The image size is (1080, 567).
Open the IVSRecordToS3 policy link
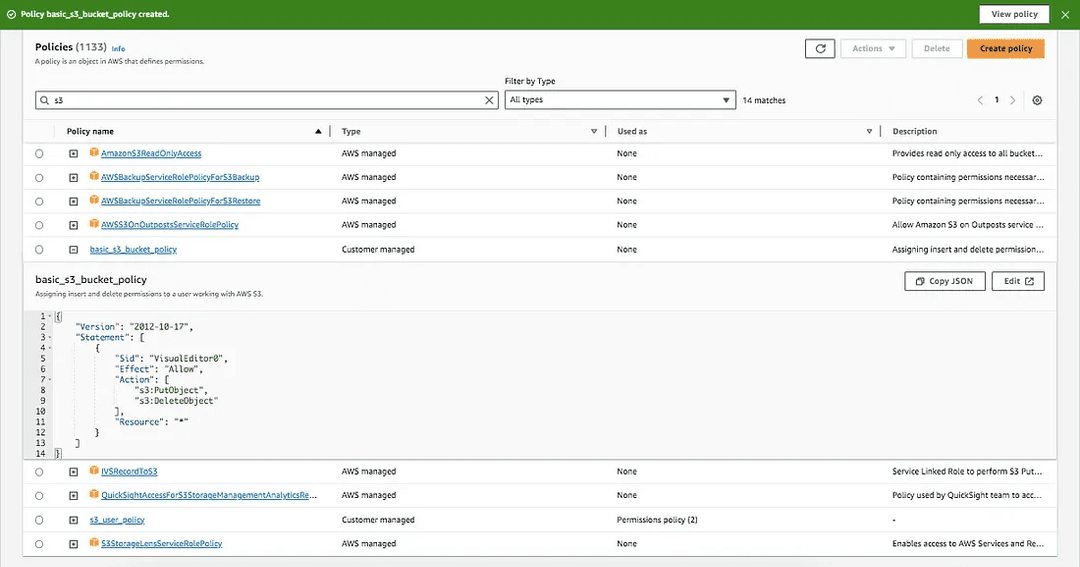point(129,472)
